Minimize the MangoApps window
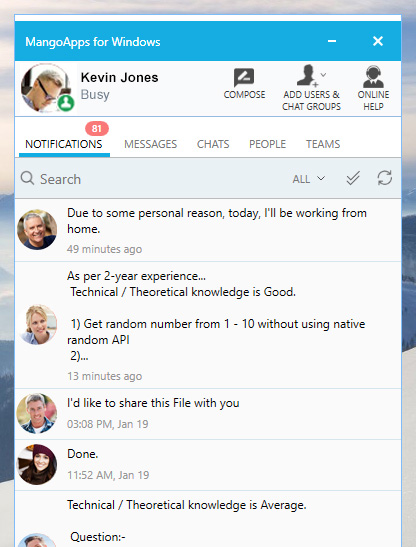The height and width of the screenshot is (547, 416). (x=332, y=41)
